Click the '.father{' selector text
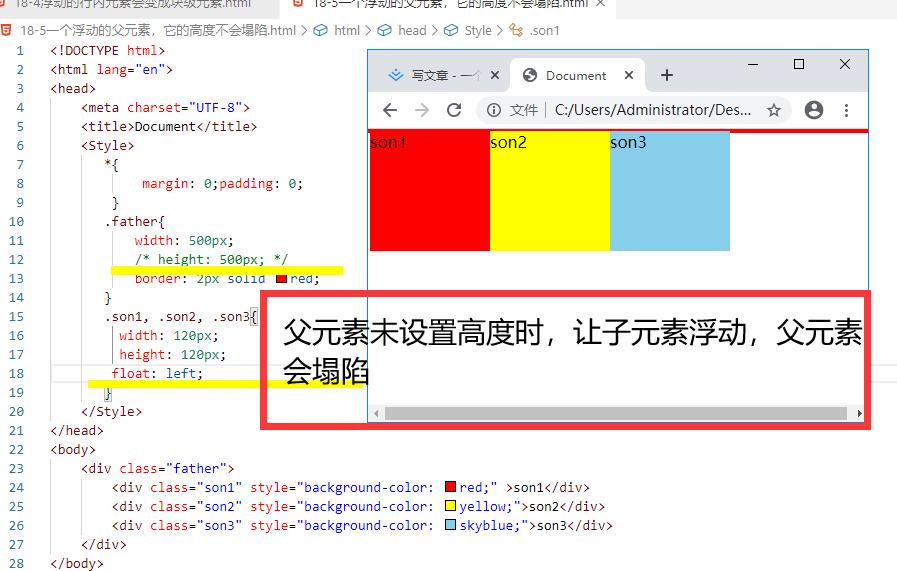897x571 pixels. point(135,221)
